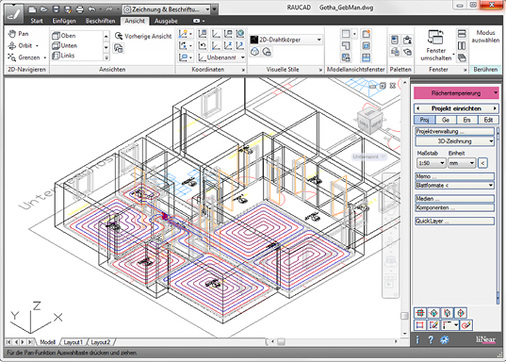506x362 pixels.
Task: Switch to the Einfügen ribbon tab
Action: pos(64,21)
